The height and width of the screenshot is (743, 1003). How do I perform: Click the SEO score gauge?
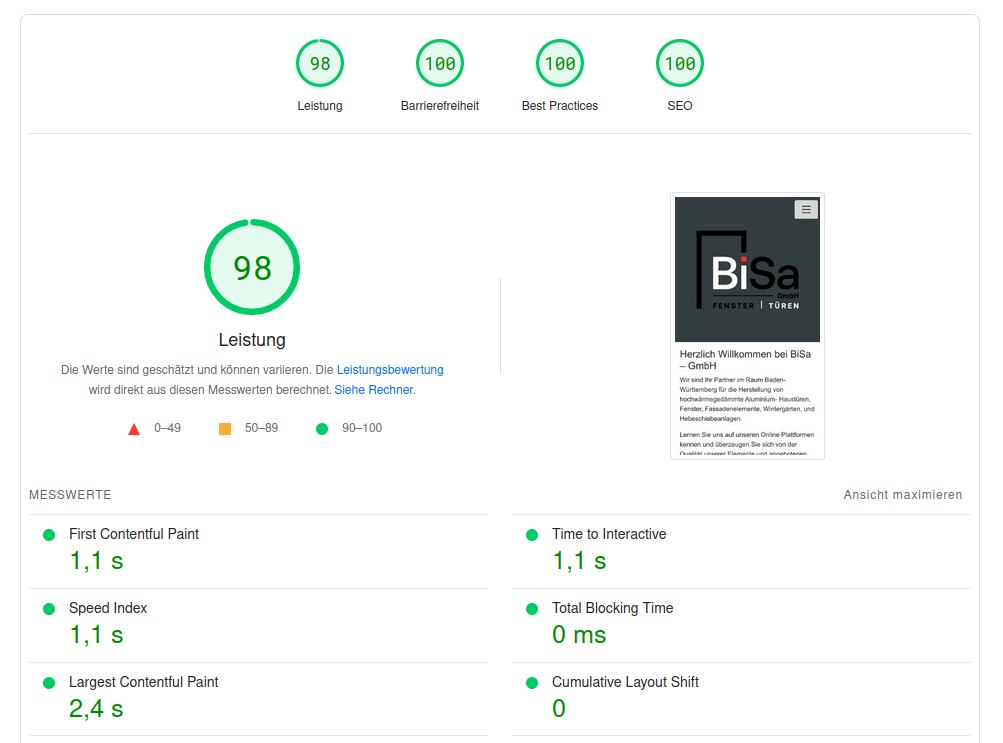pos(680,64)
